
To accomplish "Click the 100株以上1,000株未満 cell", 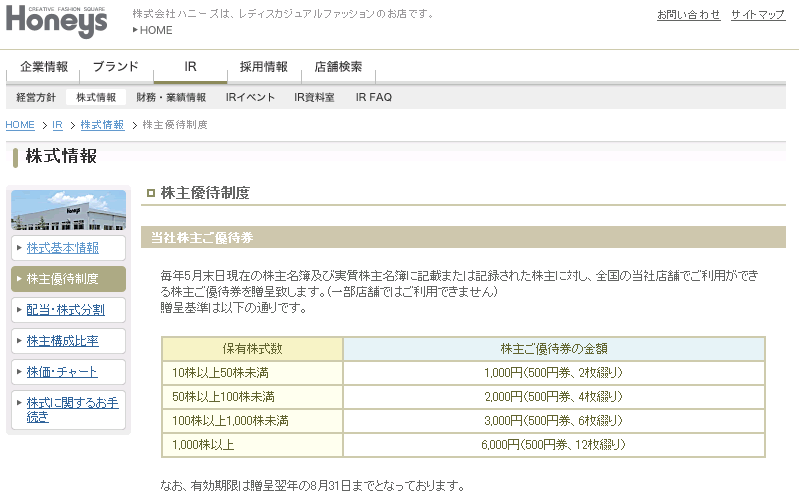I will pos(252,421).
